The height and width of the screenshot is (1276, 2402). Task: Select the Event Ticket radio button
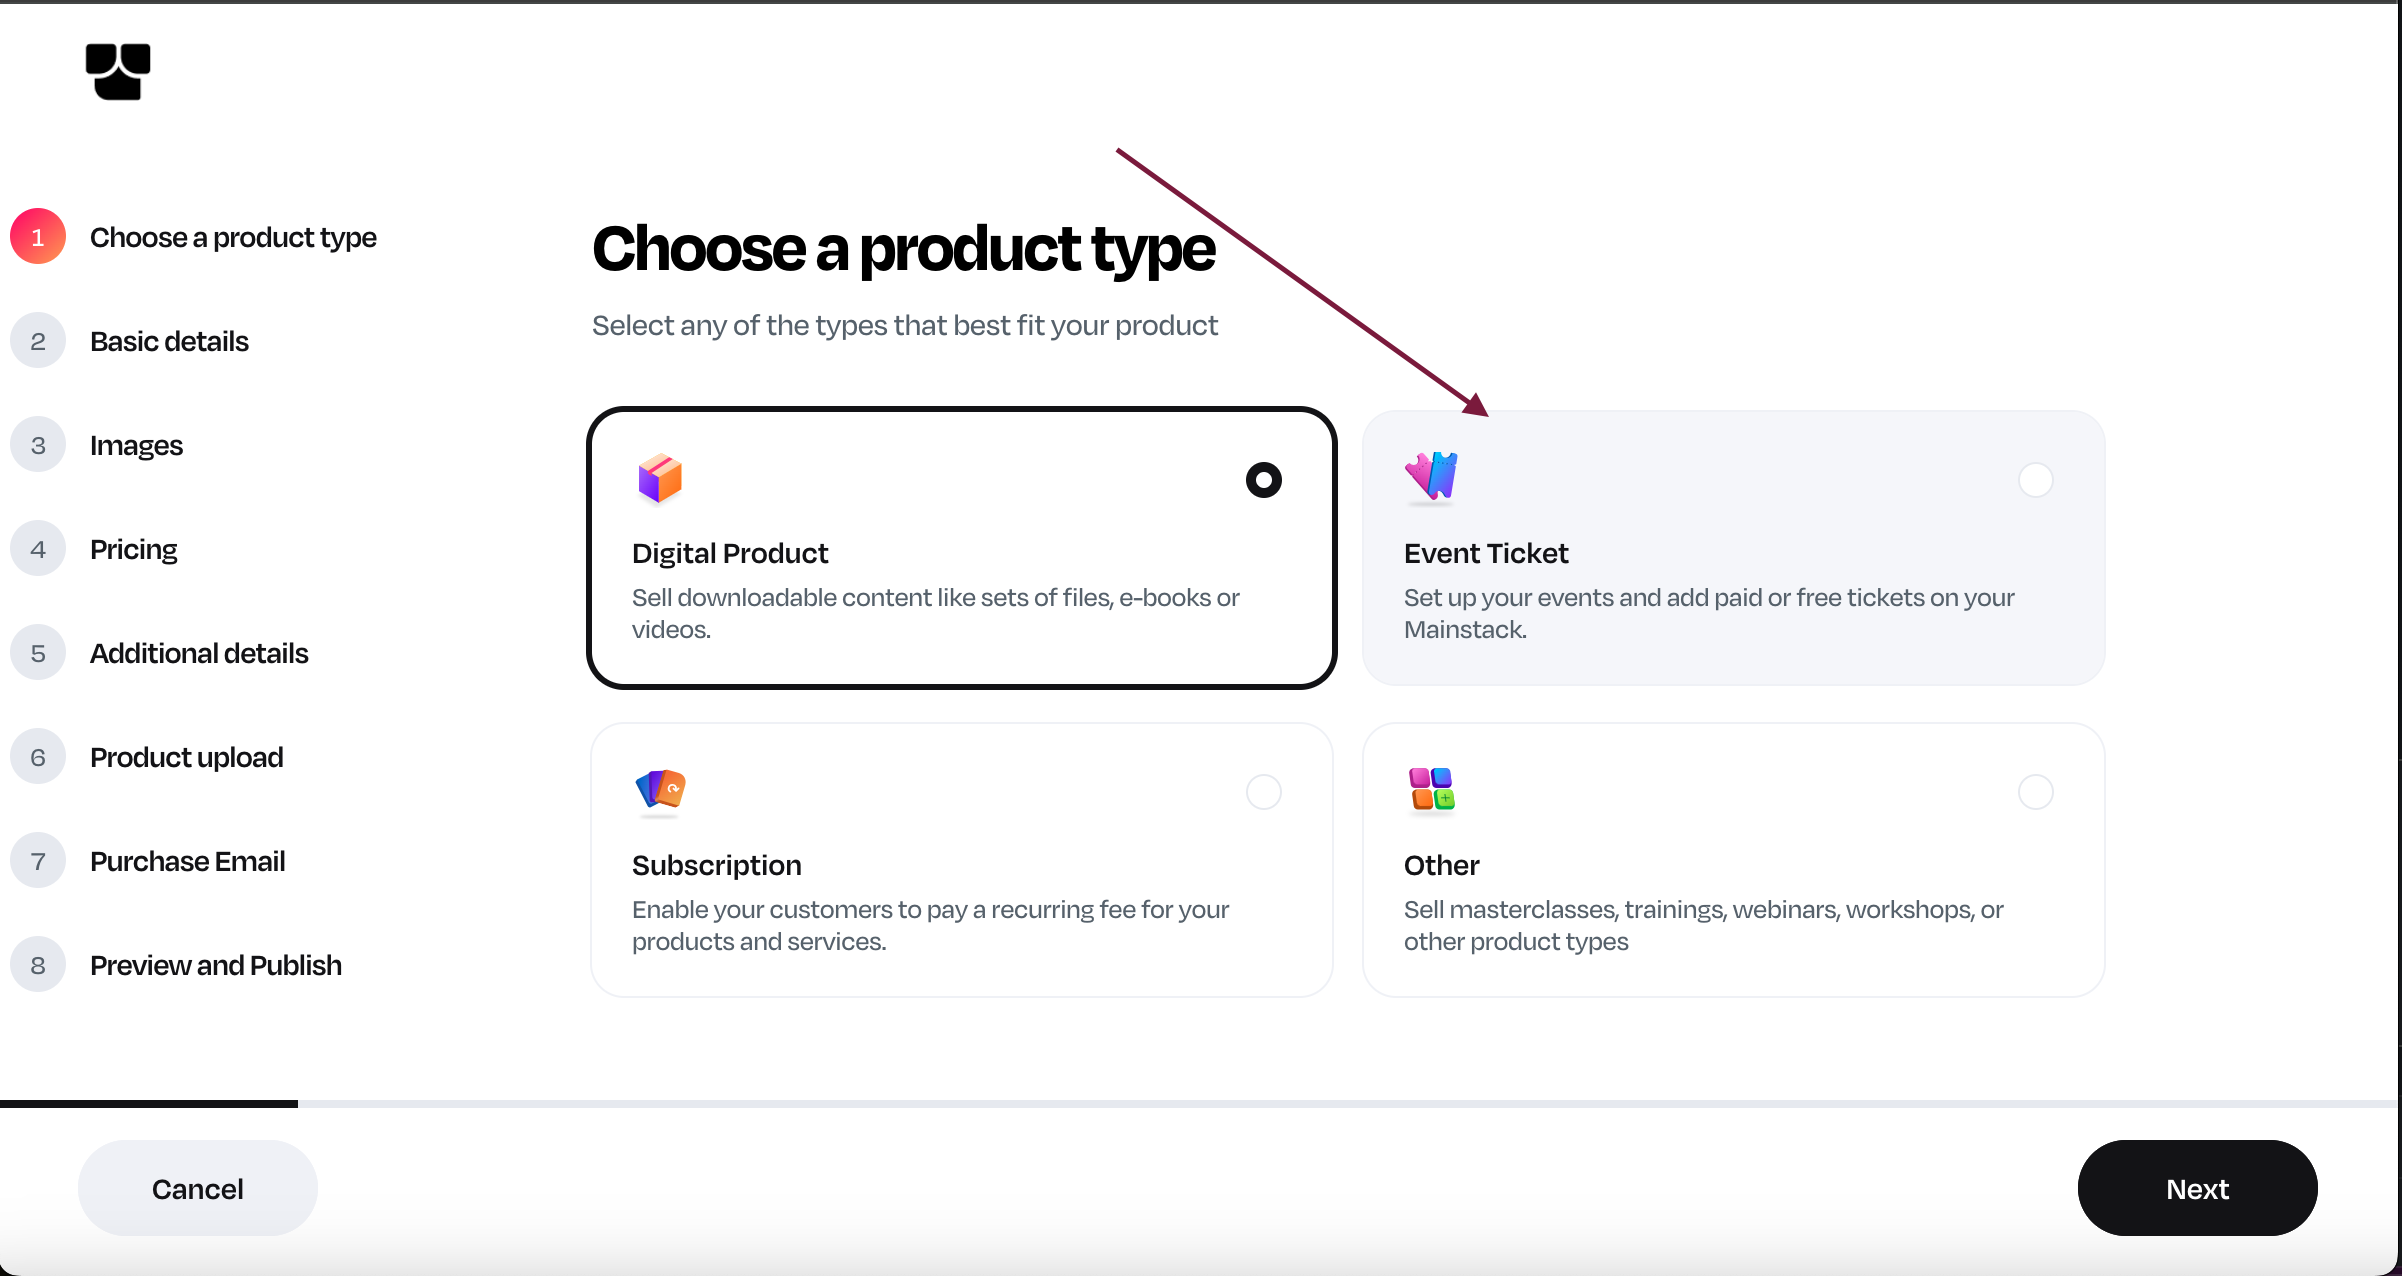(x=2035, y=480)
